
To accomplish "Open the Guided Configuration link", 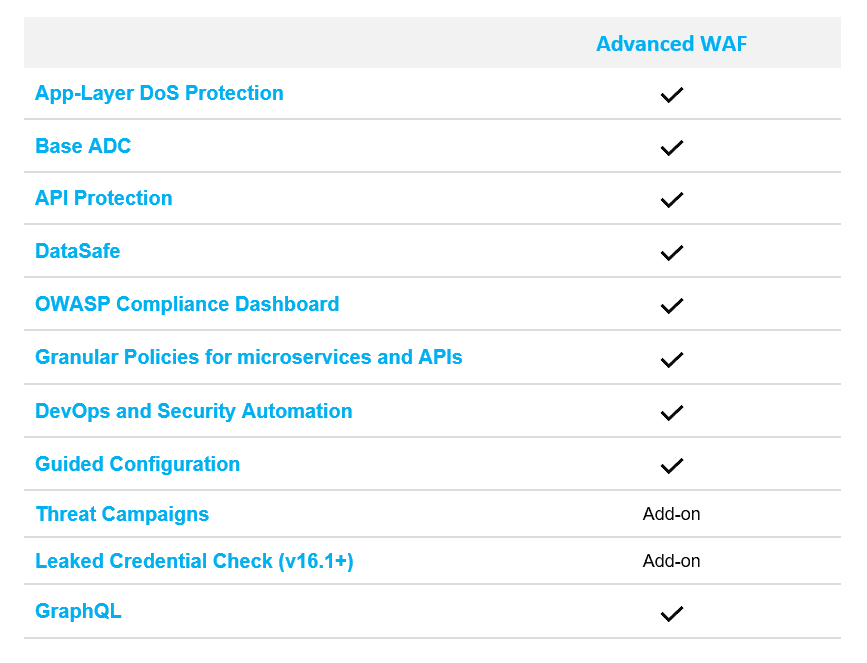I will [137, 464].
